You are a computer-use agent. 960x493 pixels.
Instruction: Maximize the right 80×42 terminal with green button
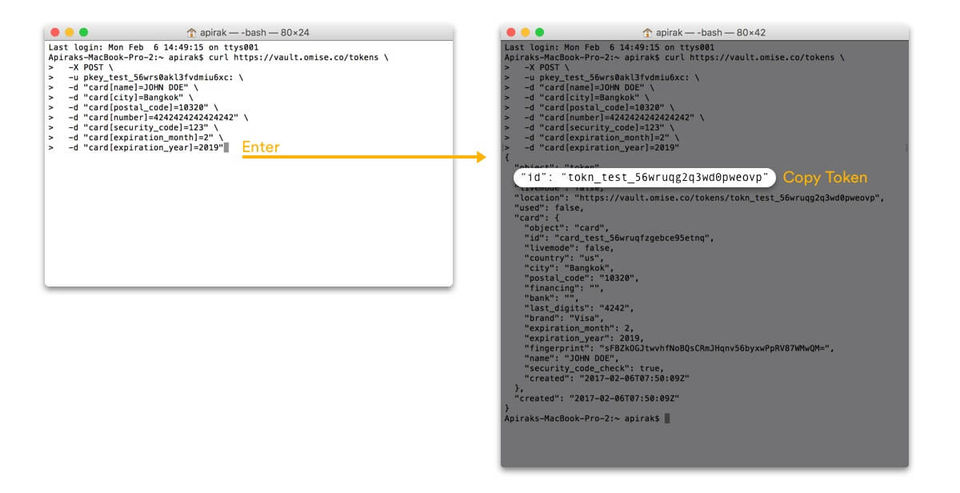tap(539, 32)
